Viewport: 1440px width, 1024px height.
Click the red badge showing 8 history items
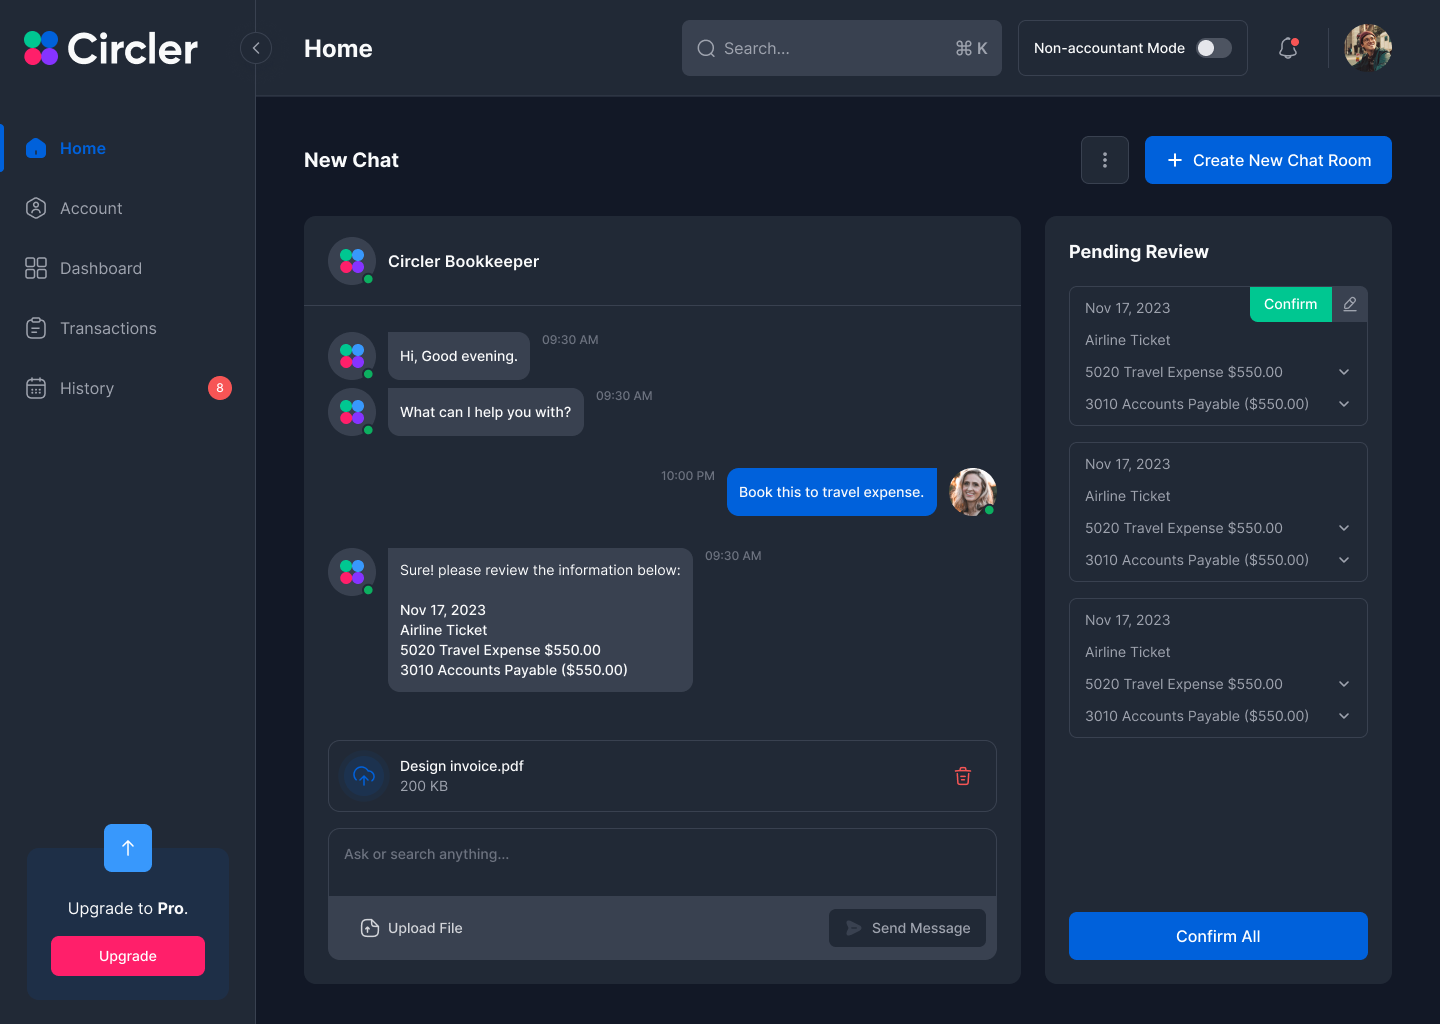[220, 388]
